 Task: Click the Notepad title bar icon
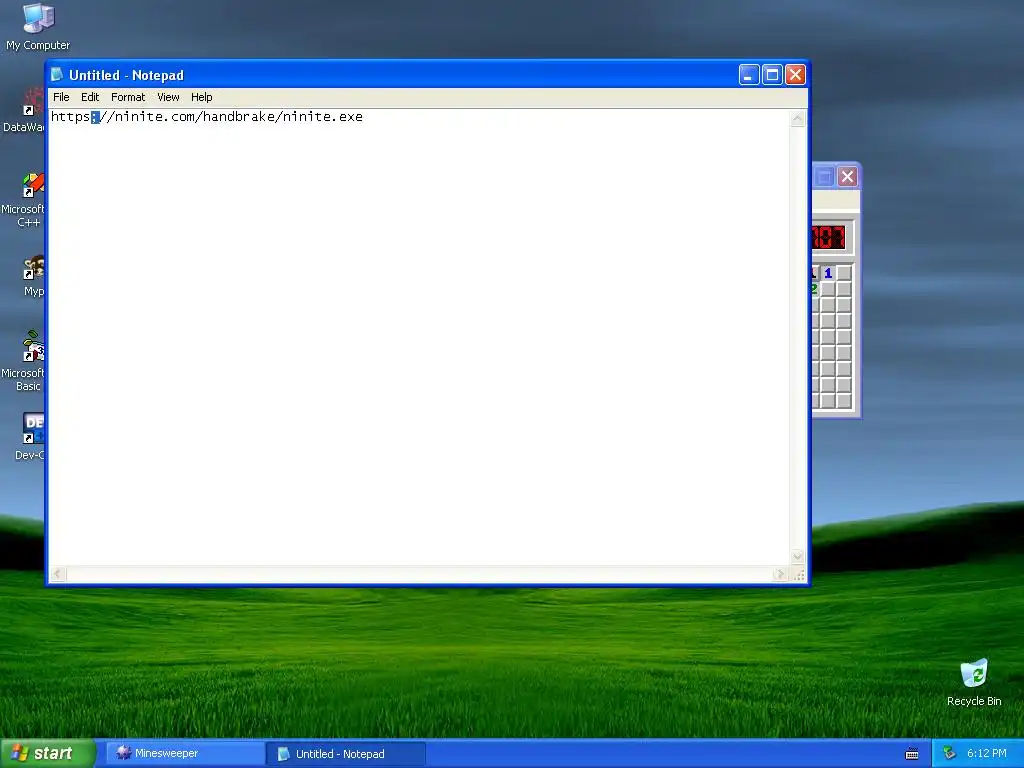(57, 75)
